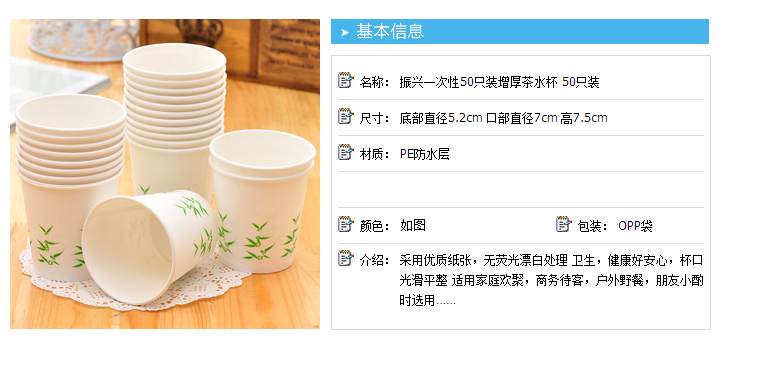Image resolution: width=763 pixels, height=372 pixels.
Task: Click the white arrow before 基本信息
Action: point(345,32)
